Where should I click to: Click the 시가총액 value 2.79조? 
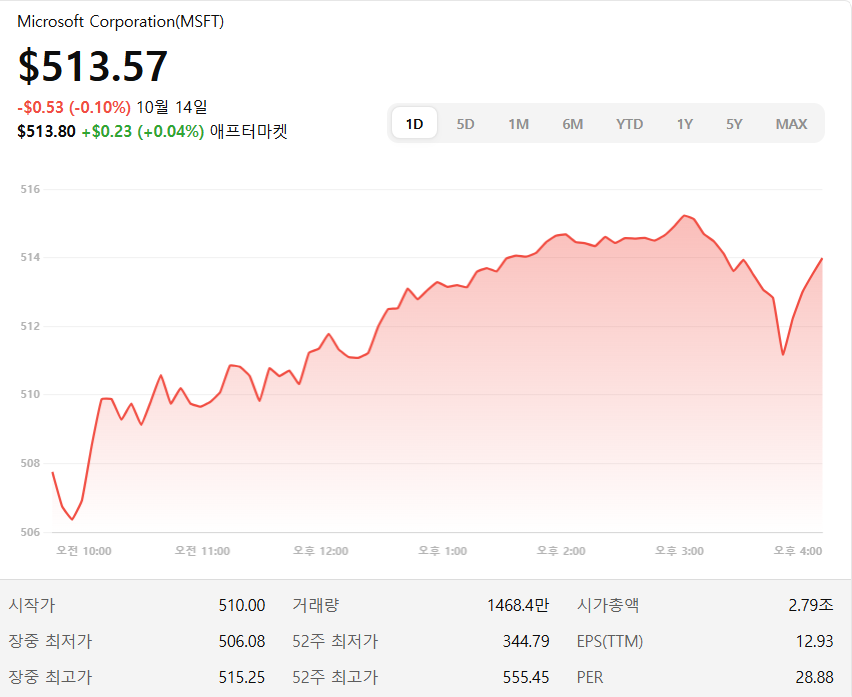[810, 605]
